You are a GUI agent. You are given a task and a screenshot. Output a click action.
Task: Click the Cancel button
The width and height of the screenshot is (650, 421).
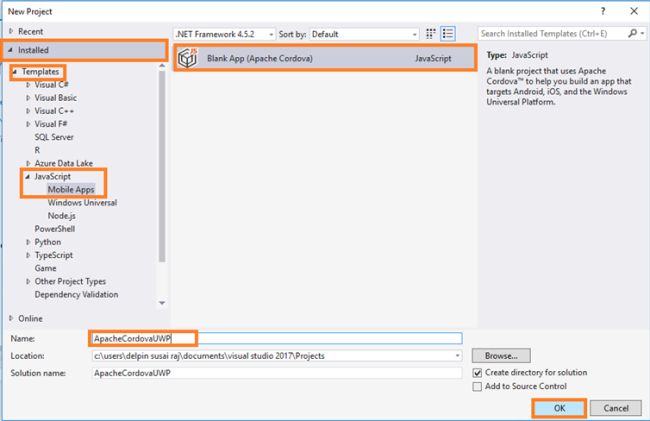point(616,408)
